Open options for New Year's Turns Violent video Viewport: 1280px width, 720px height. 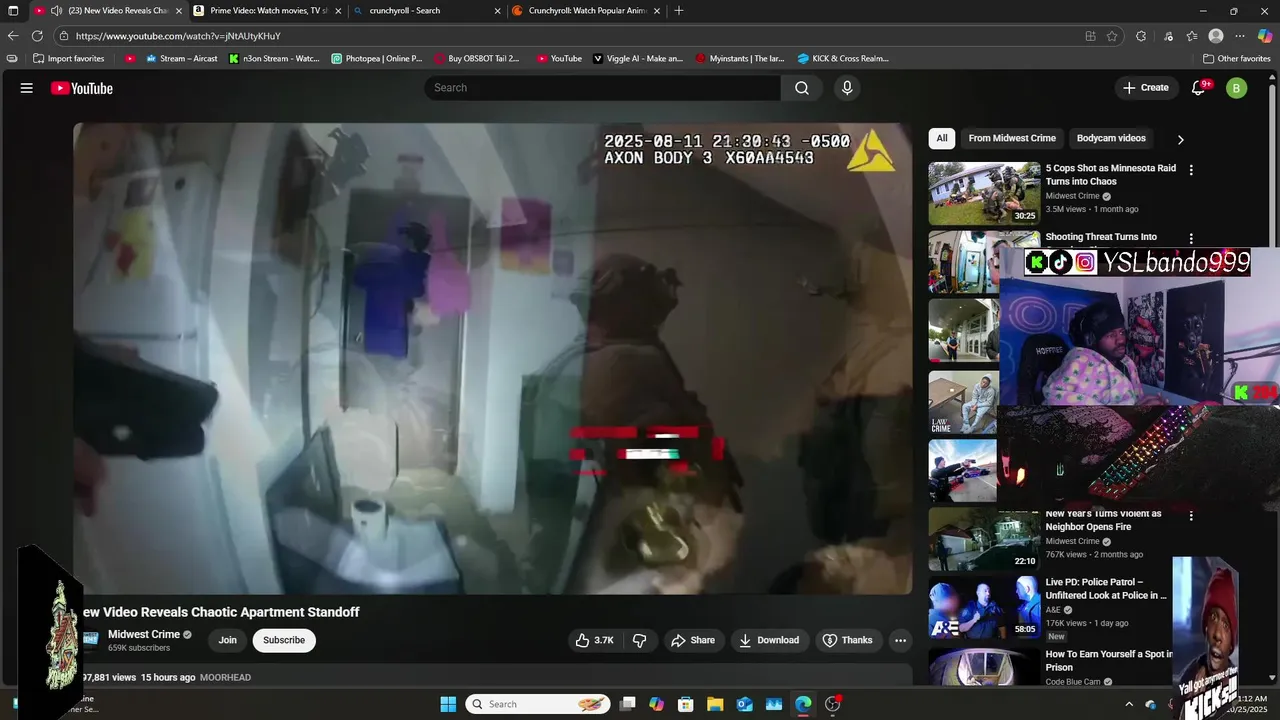1190,516
